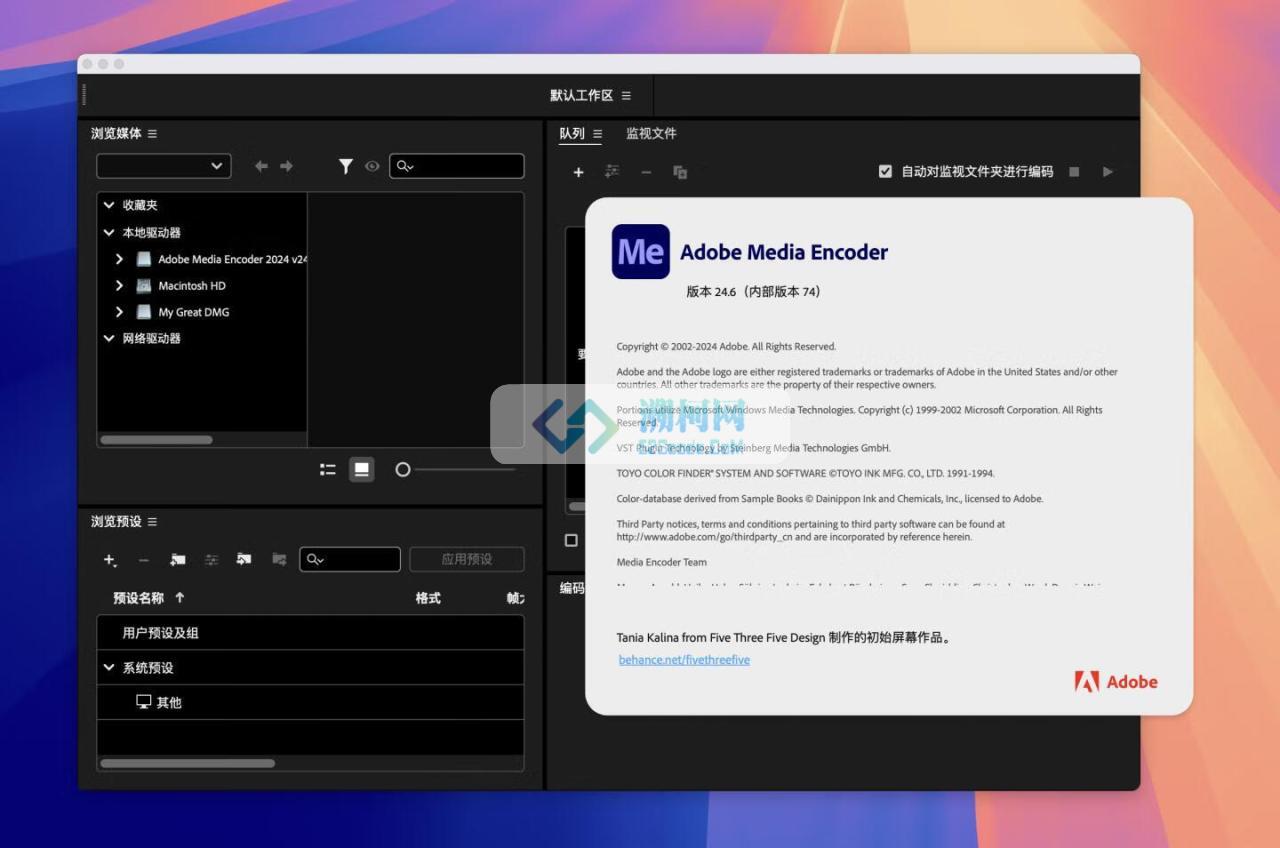Click the create new preset plus icon

(x=110, y=560)
